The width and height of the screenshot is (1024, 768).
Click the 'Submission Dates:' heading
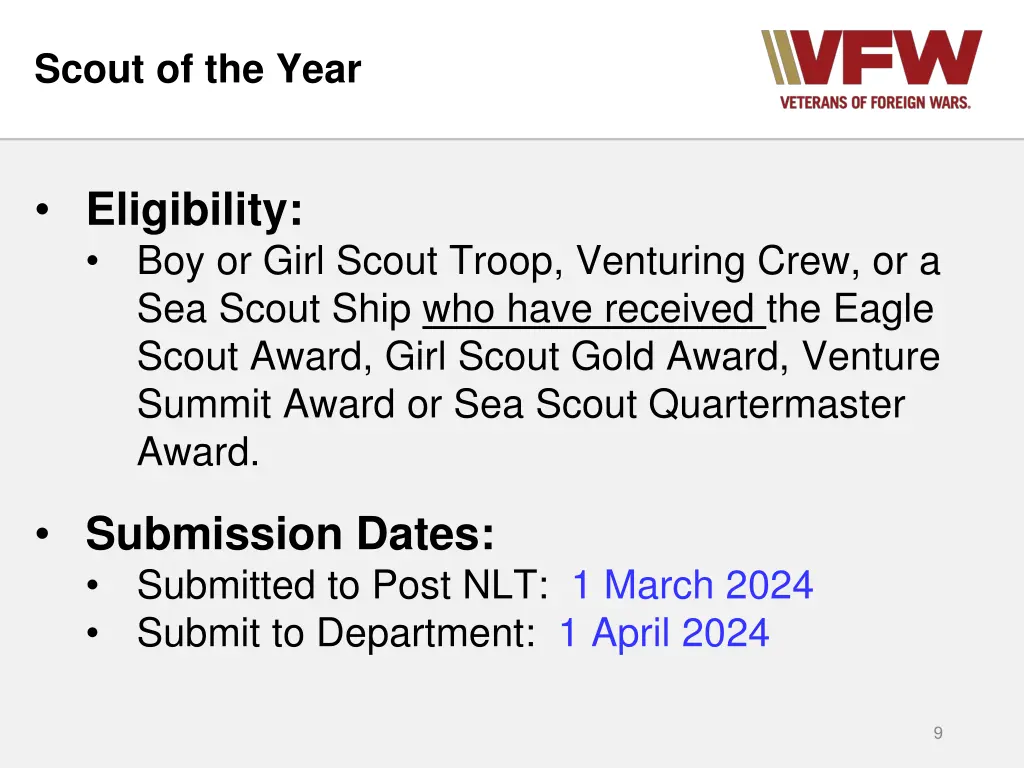(290, 533)
